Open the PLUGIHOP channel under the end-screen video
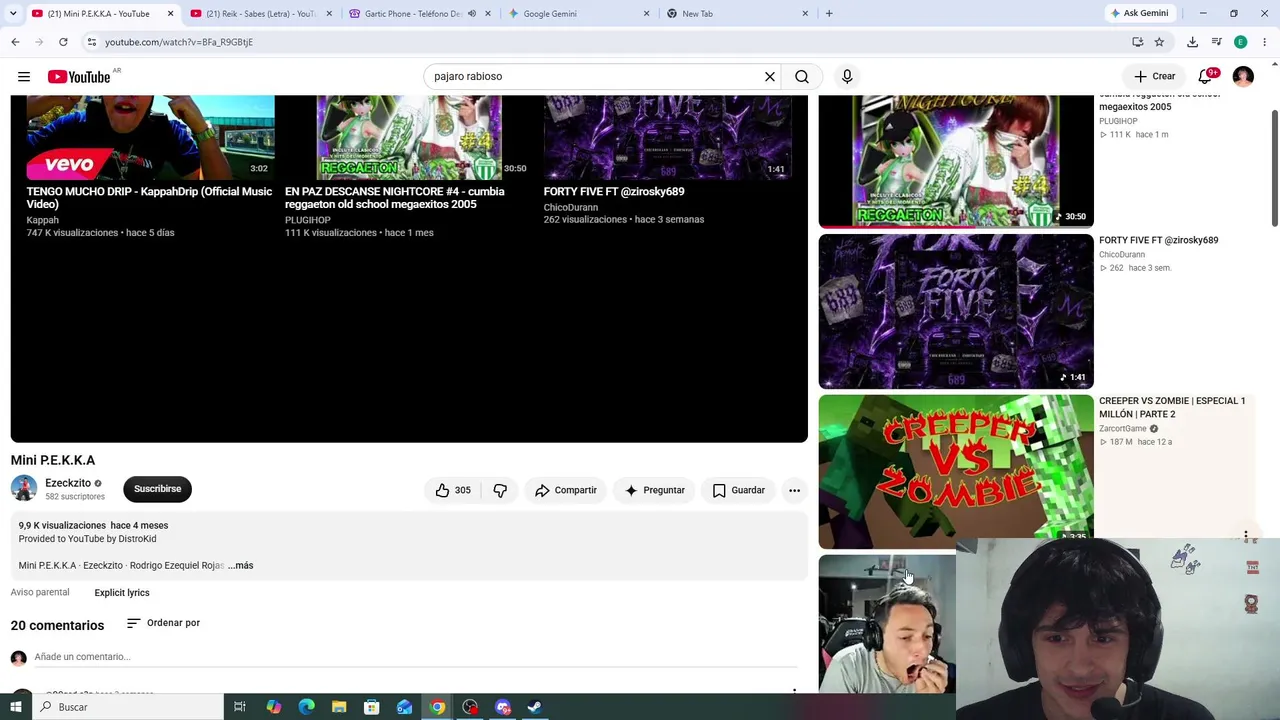 pos(308,220)
